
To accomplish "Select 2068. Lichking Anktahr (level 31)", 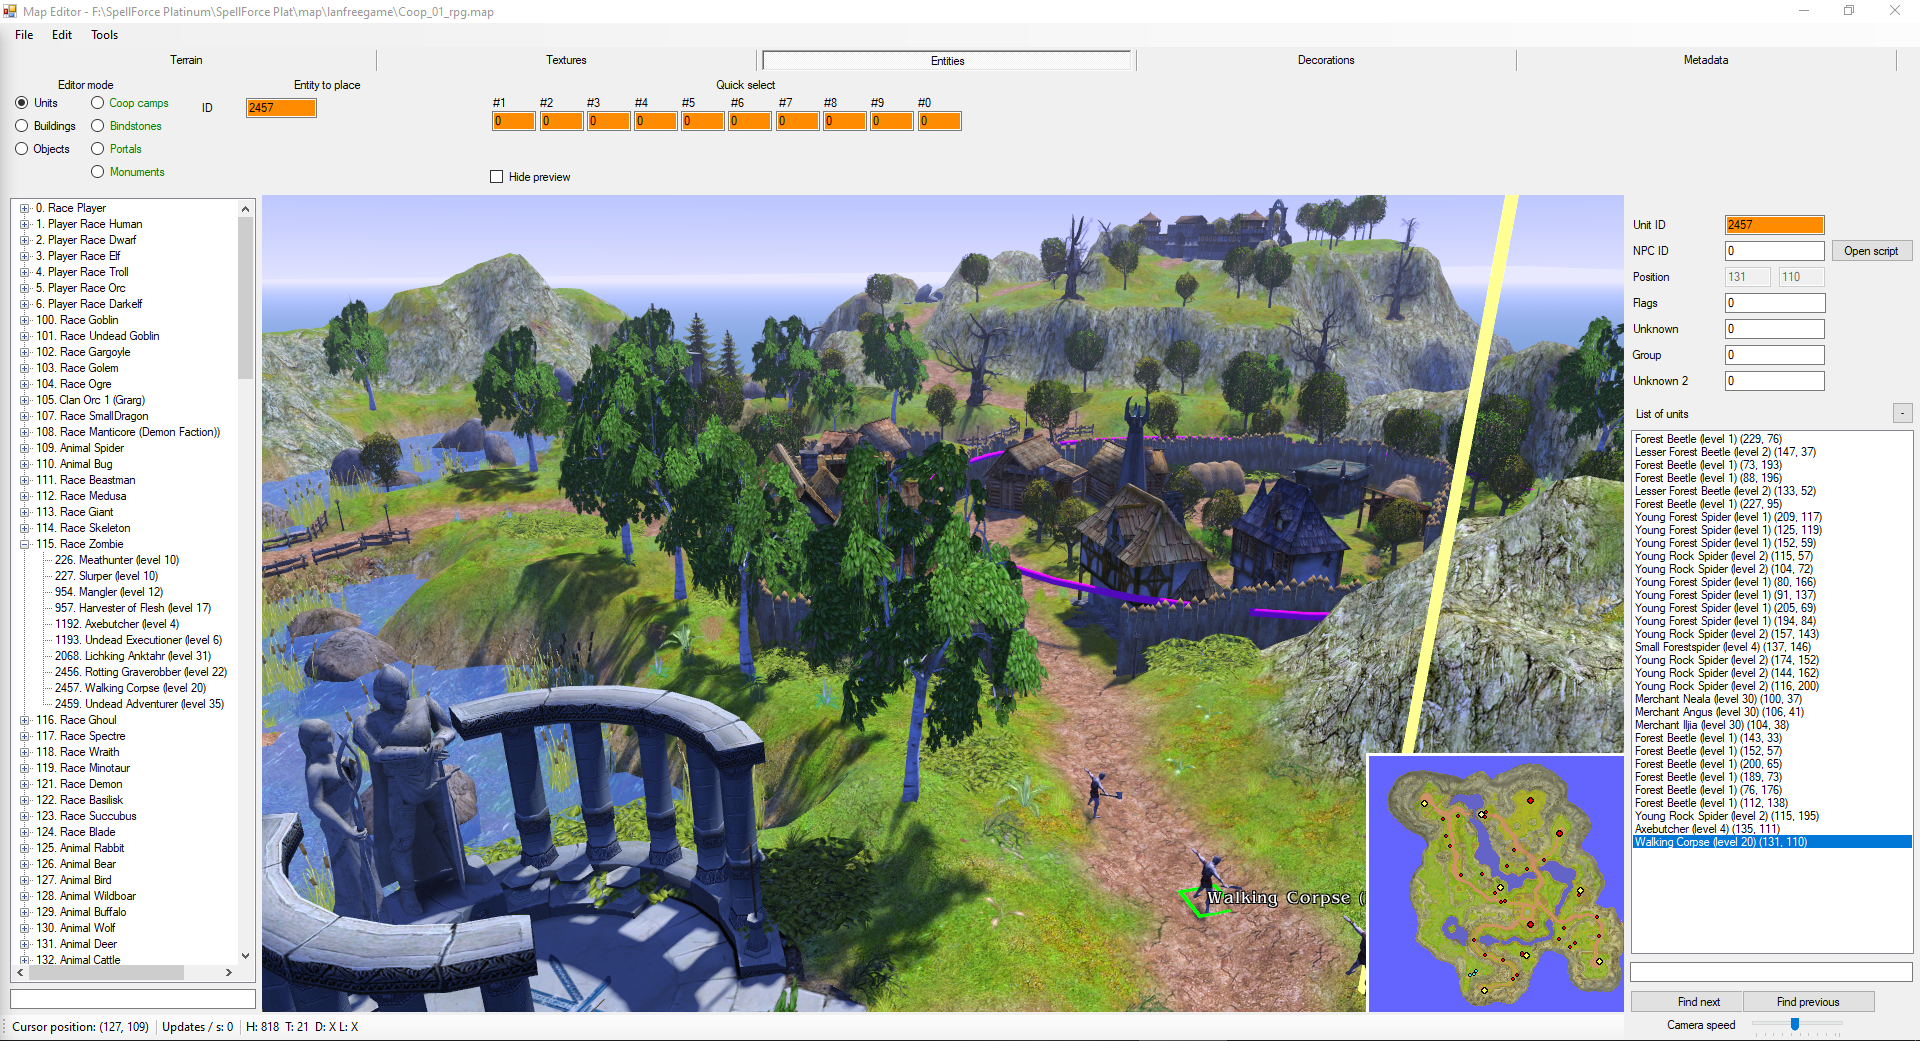I will 133,656.
